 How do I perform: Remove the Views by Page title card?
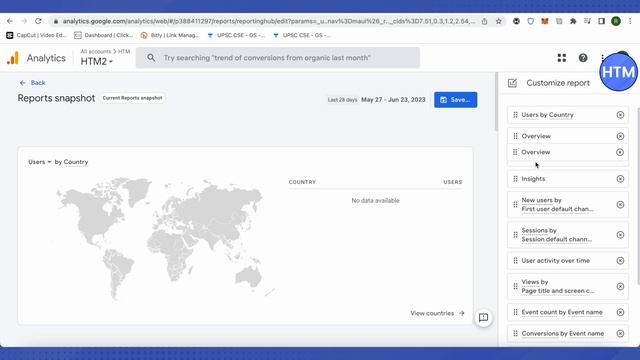[620, 287]
